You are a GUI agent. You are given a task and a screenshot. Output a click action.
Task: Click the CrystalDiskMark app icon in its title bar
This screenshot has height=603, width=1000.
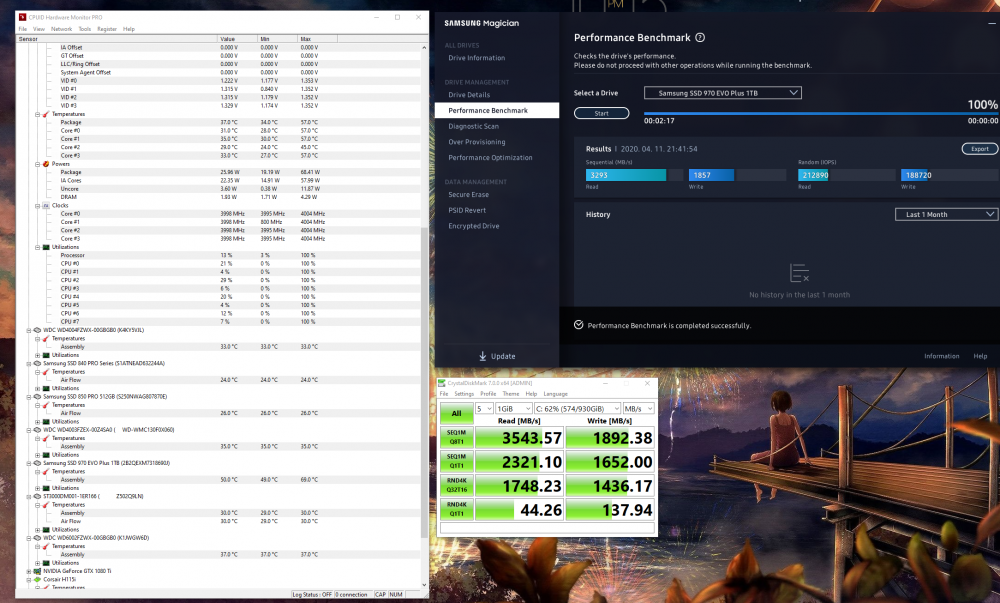(x=441, y=383)
